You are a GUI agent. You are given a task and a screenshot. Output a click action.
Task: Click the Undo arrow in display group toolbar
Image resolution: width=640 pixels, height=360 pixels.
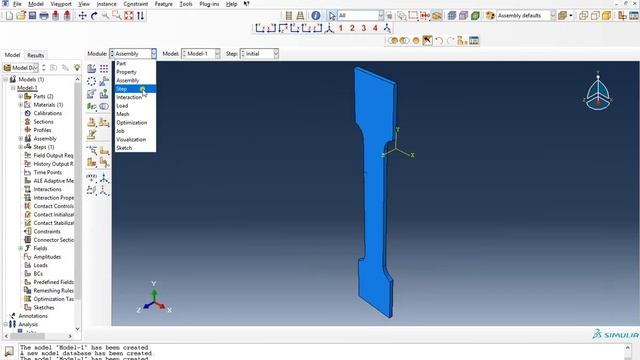pos(439,40)
